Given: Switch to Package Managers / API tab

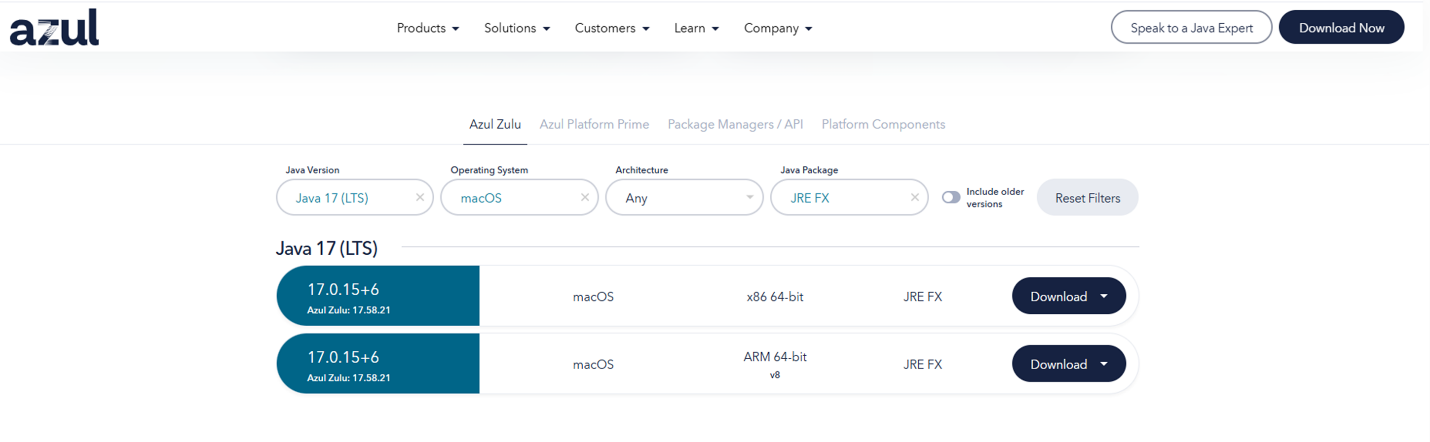Looking at the screenshot, I should tap(735, 125).
